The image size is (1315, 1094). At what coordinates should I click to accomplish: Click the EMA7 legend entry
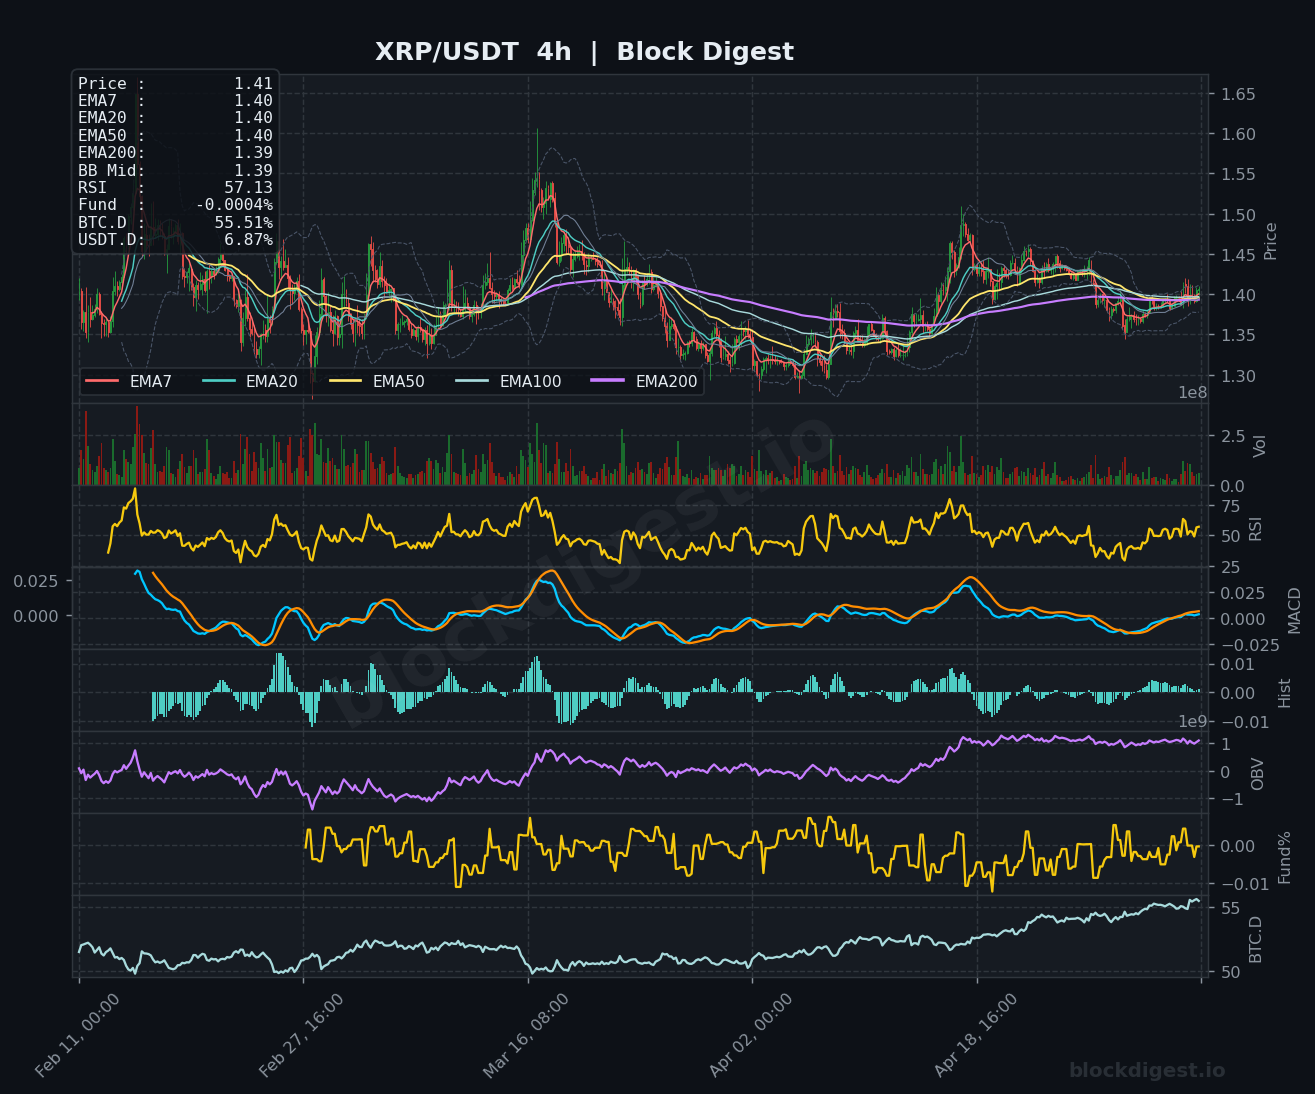(x=129, y=381)
